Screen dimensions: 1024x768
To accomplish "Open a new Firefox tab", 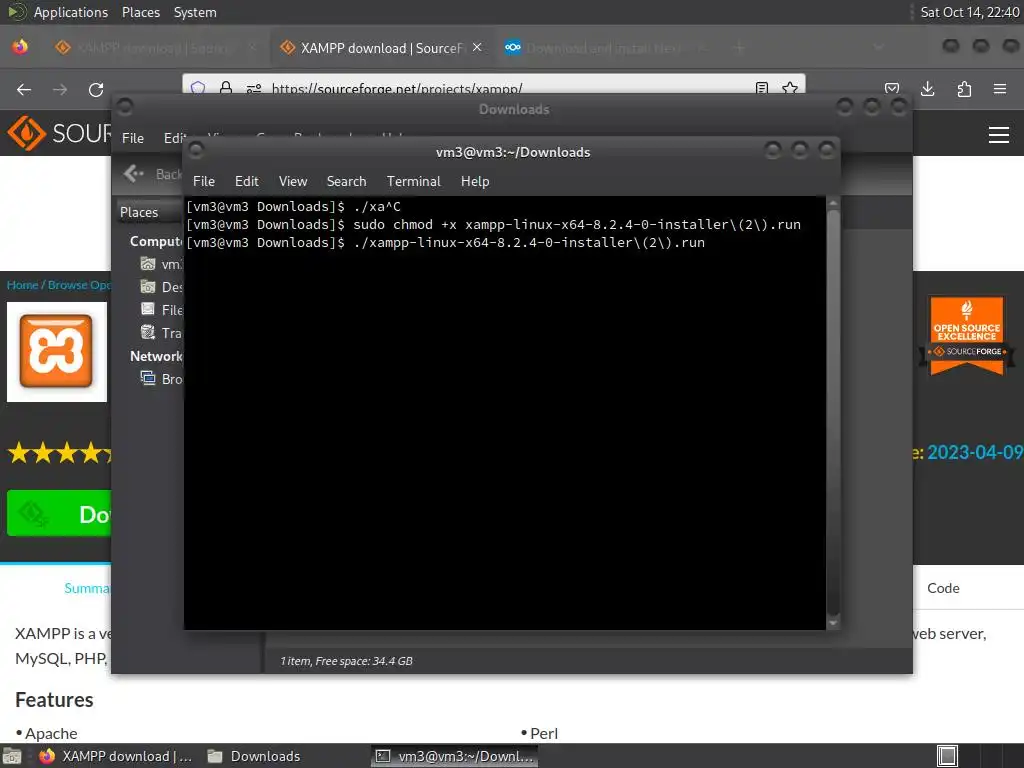I will (x=739, y=48).
